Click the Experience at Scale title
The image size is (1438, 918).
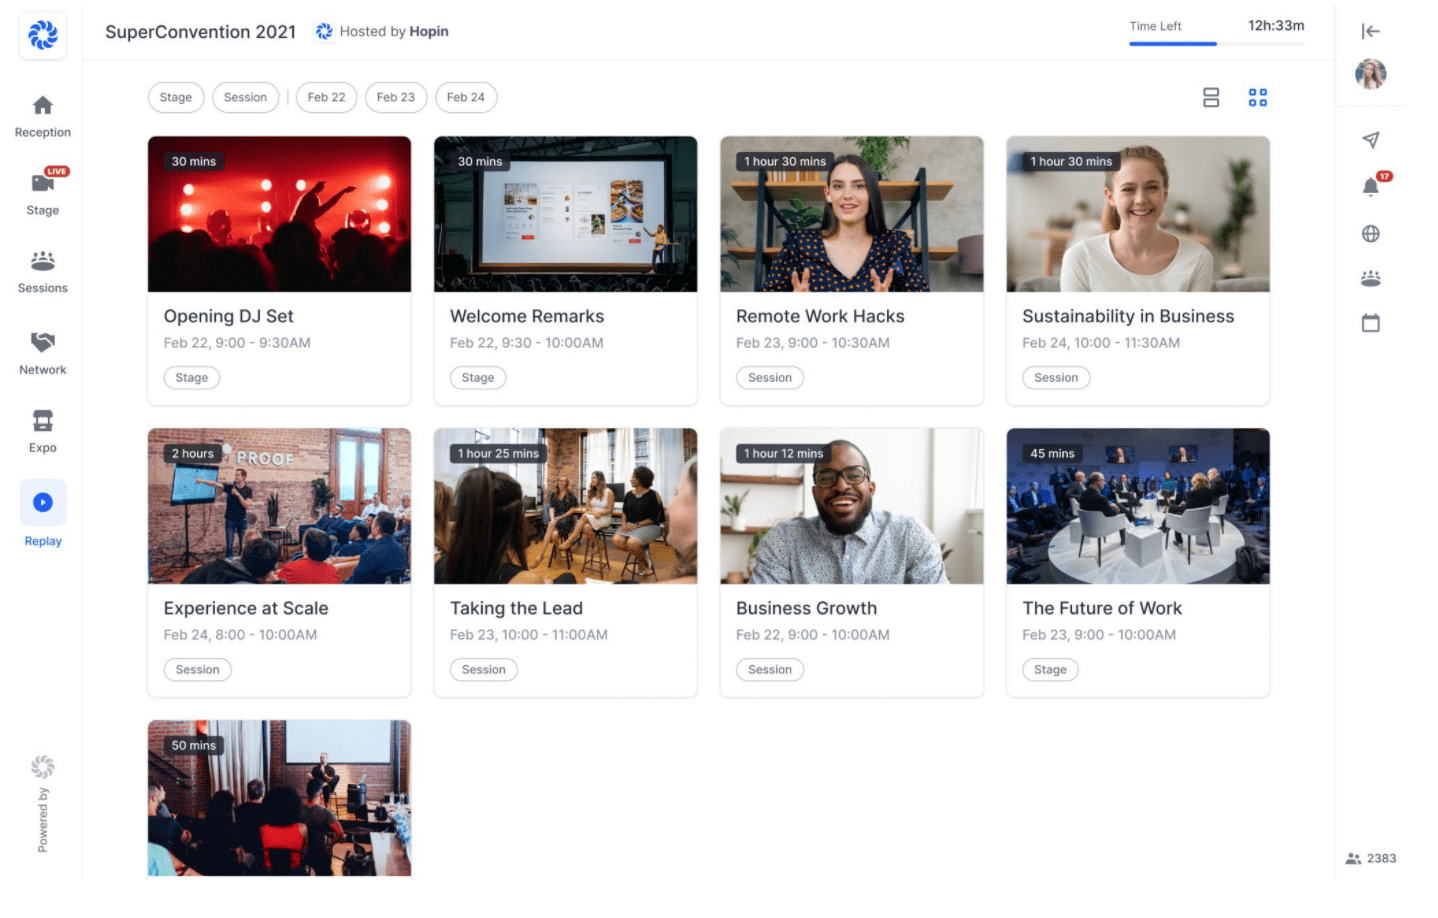(x=246, y=608)
